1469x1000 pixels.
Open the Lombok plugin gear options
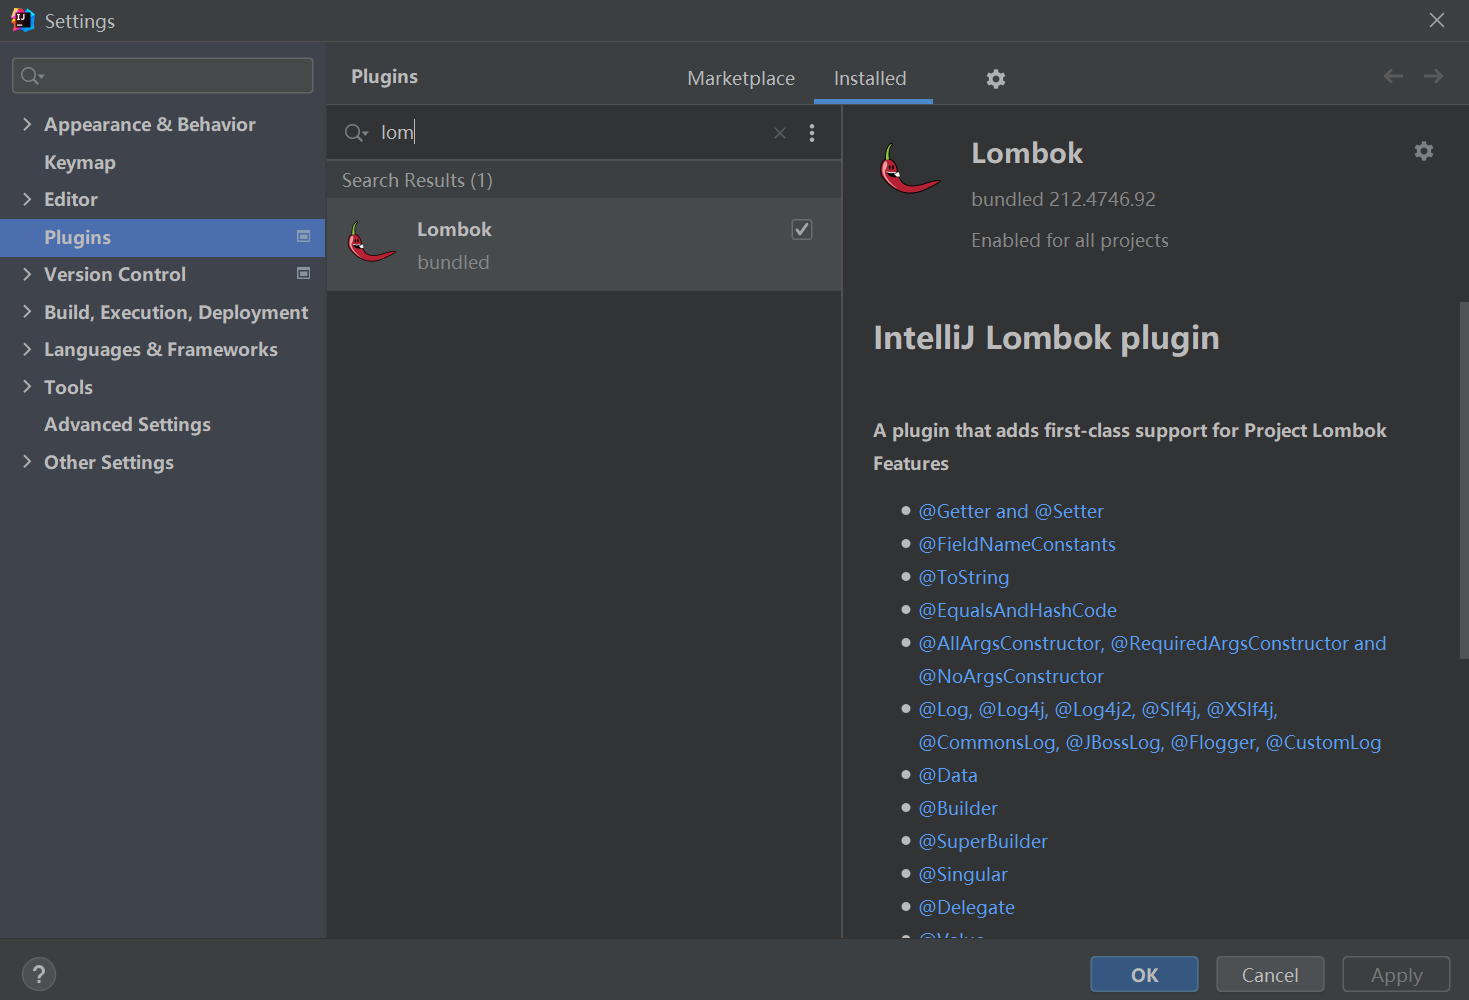1424,151
